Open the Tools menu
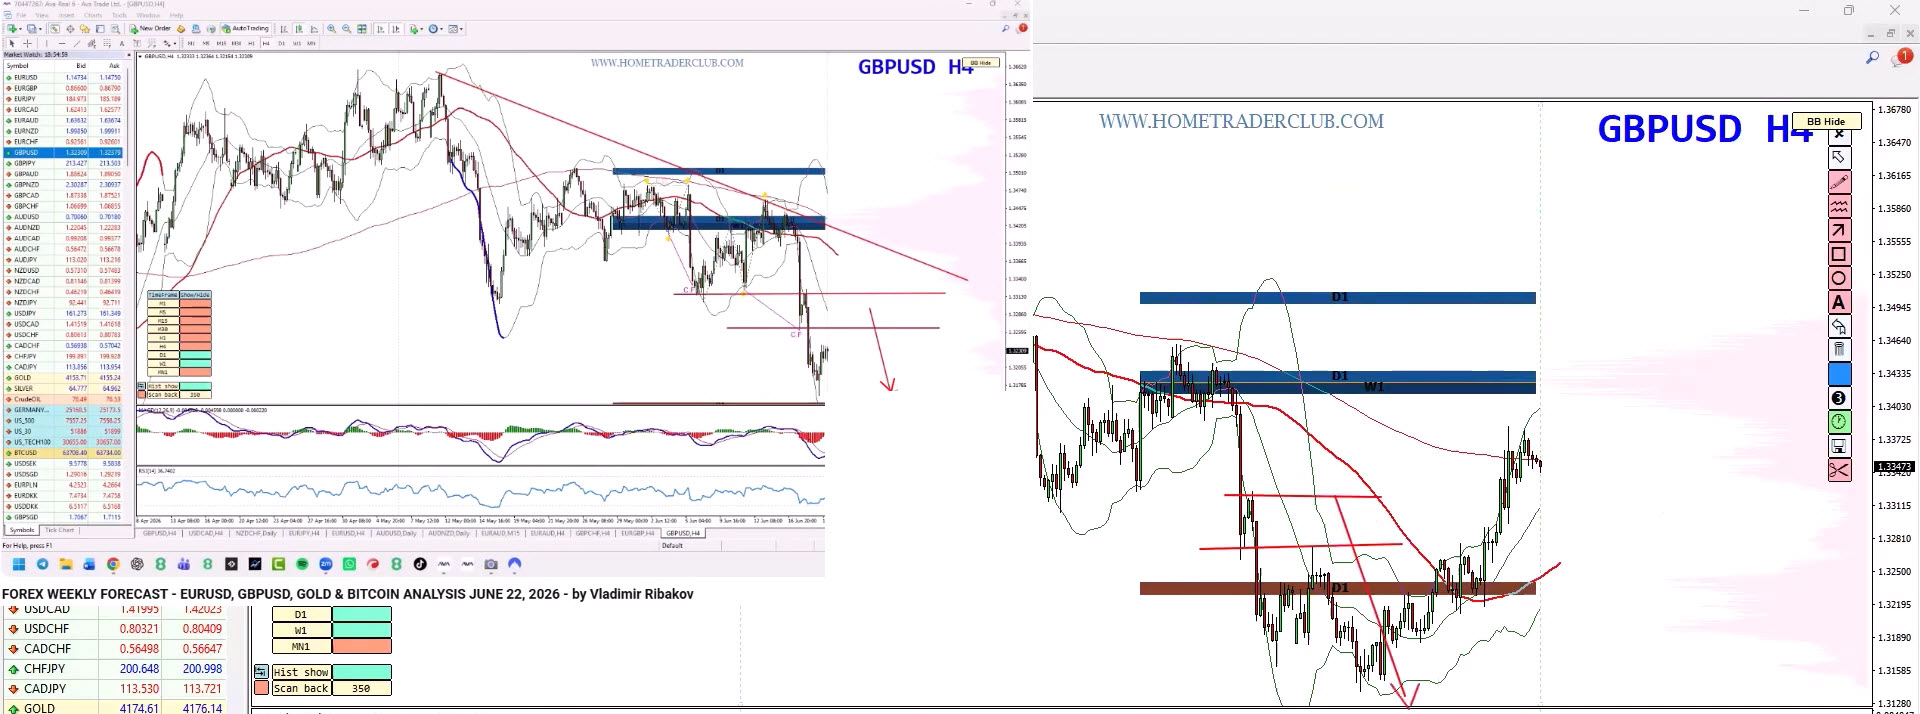This screenshot has height=714, width=1920. pyautogui.click(x=119, y=15)
